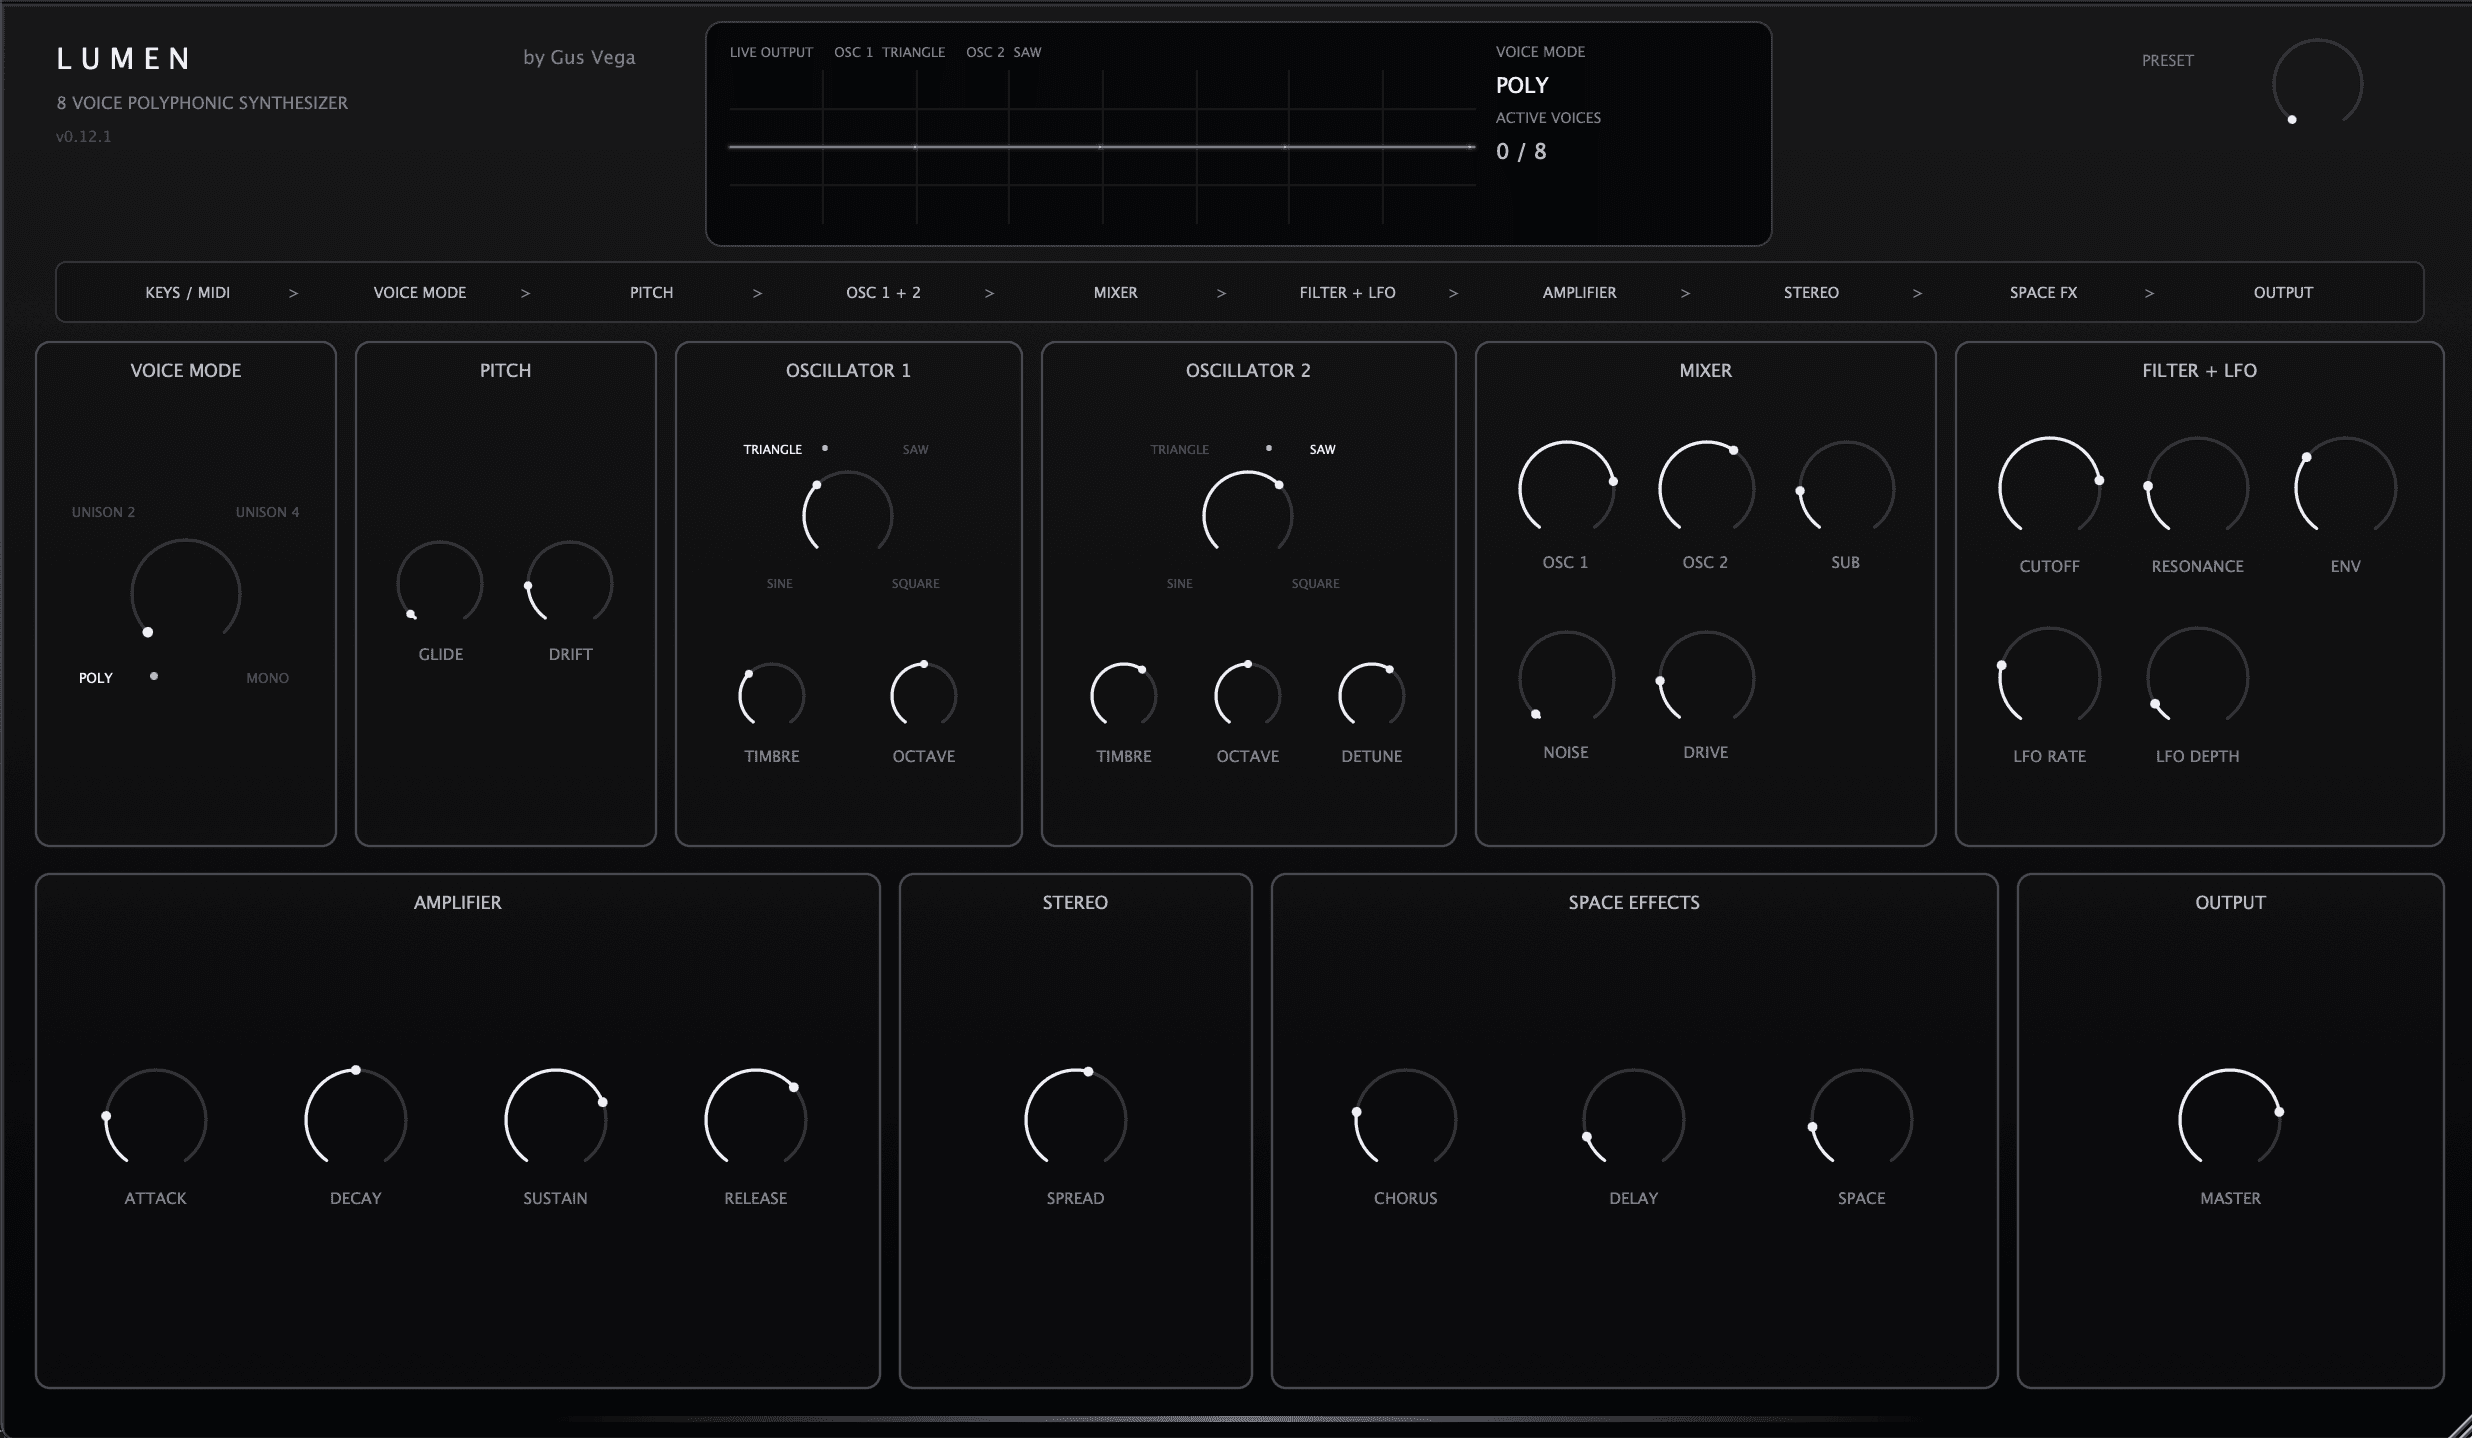This screenshot has width=2472, height=1438.
Task: Select UNISON 4 voice mode
Action: pos(267,512)
